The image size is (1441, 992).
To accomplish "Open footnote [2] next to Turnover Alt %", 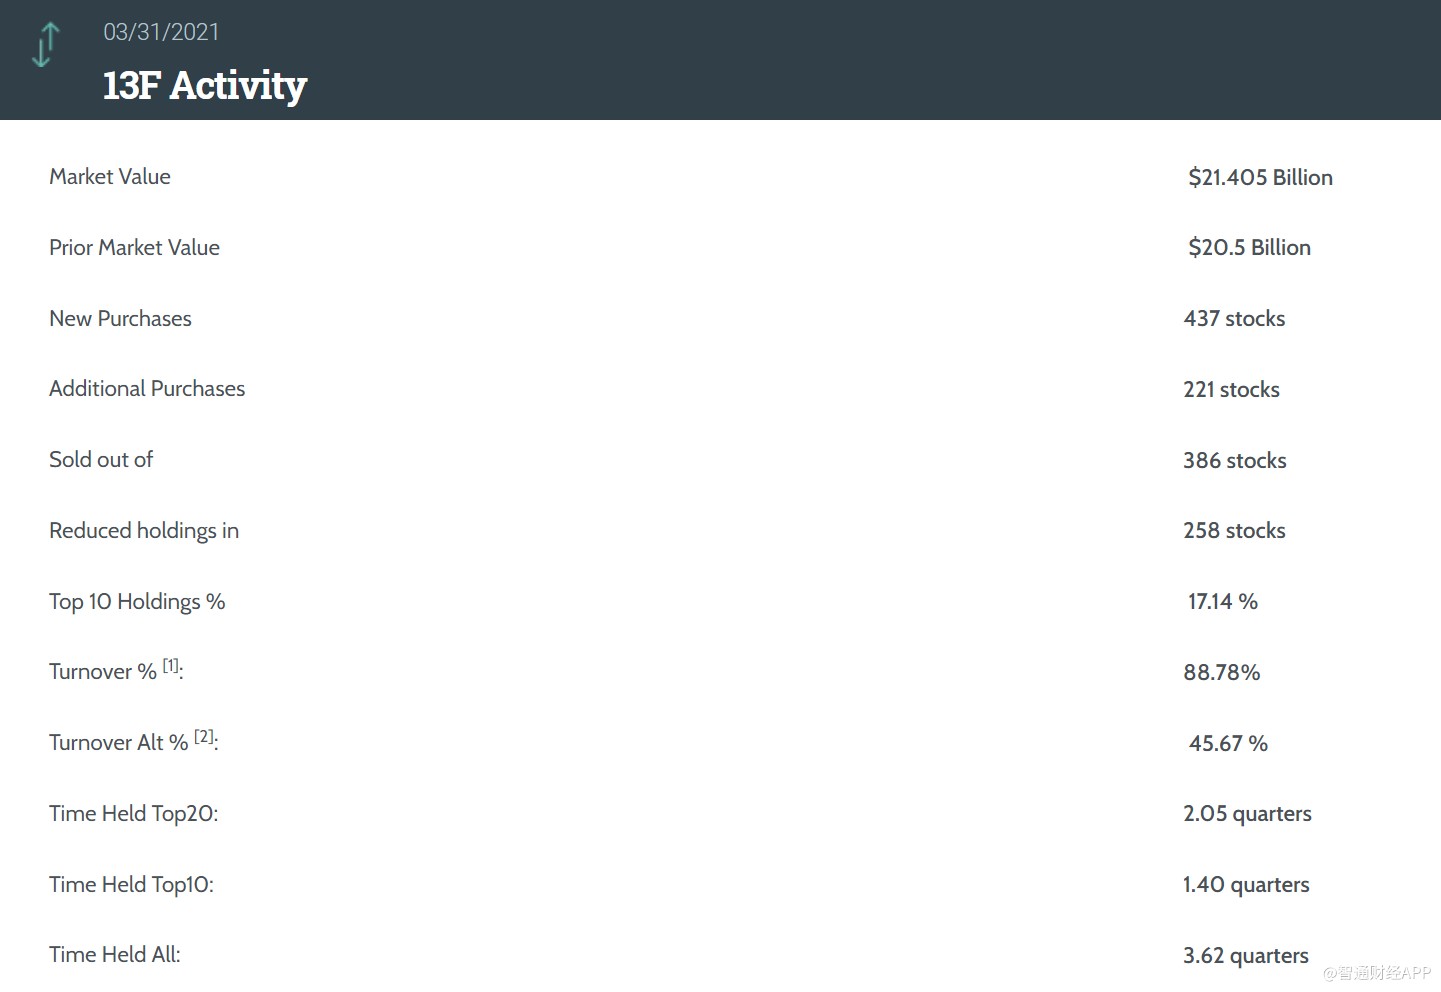I will coord(204,736).
